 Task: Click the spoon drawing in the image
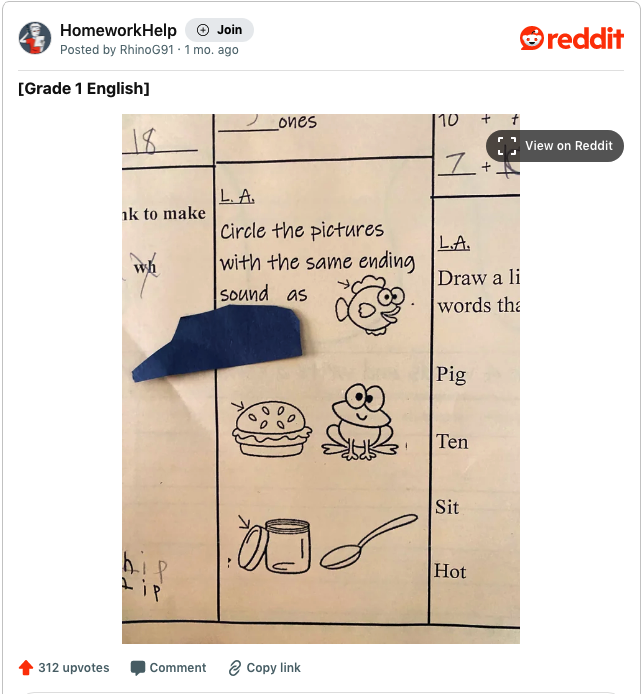(x=369, y=542)
